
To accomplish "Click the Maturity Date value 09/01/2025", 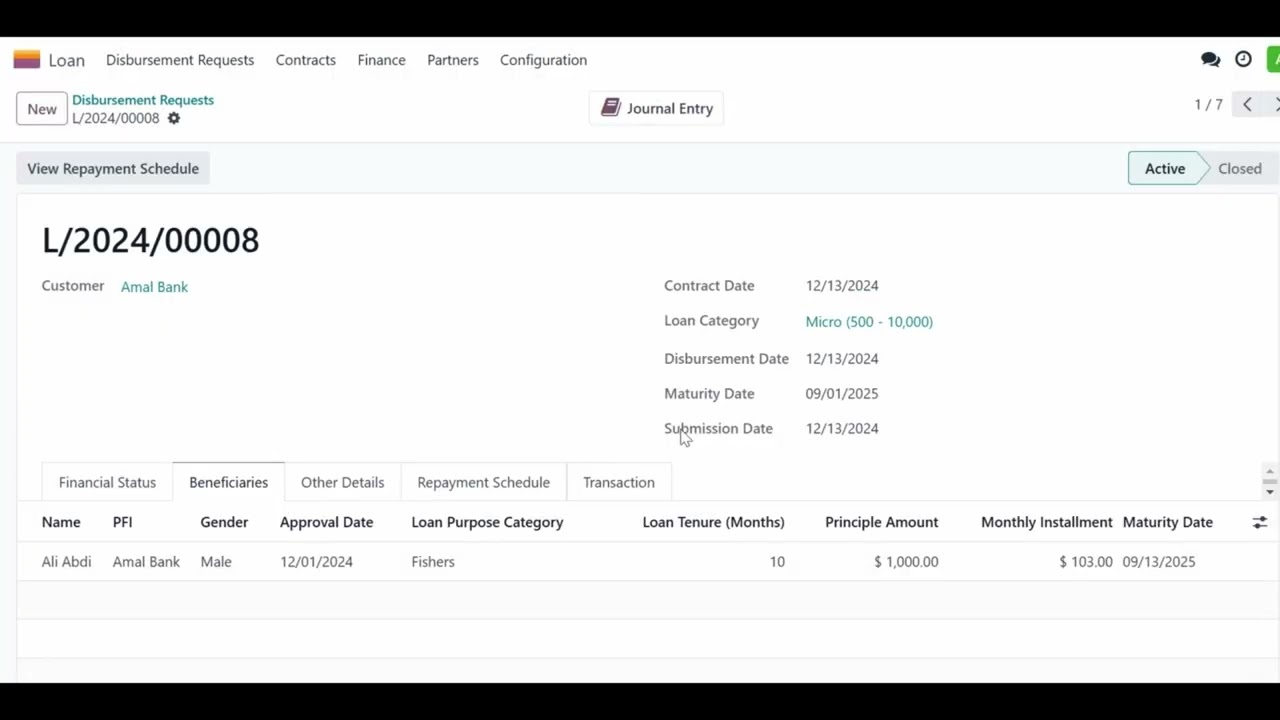I will point(842,394).
